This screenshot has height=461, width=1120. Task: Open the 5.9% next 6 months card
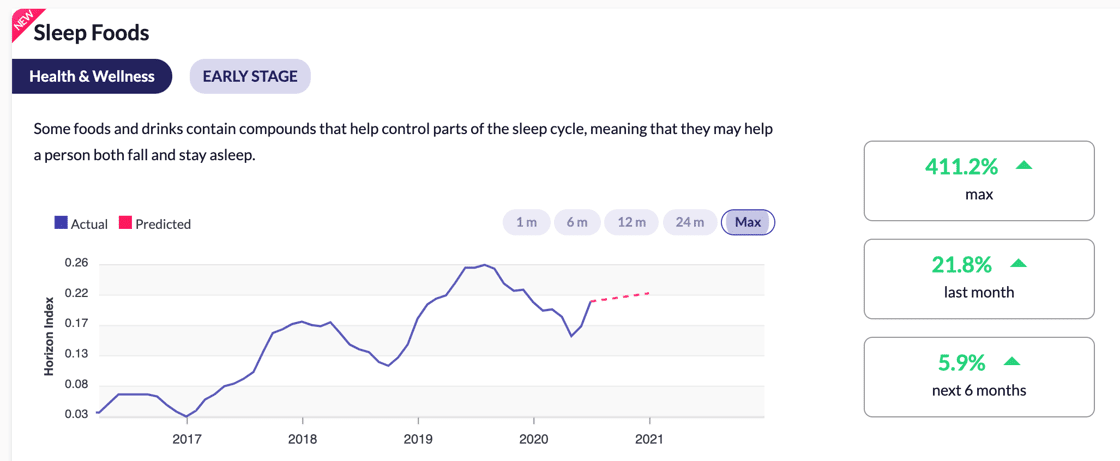(x=978, y=376)
